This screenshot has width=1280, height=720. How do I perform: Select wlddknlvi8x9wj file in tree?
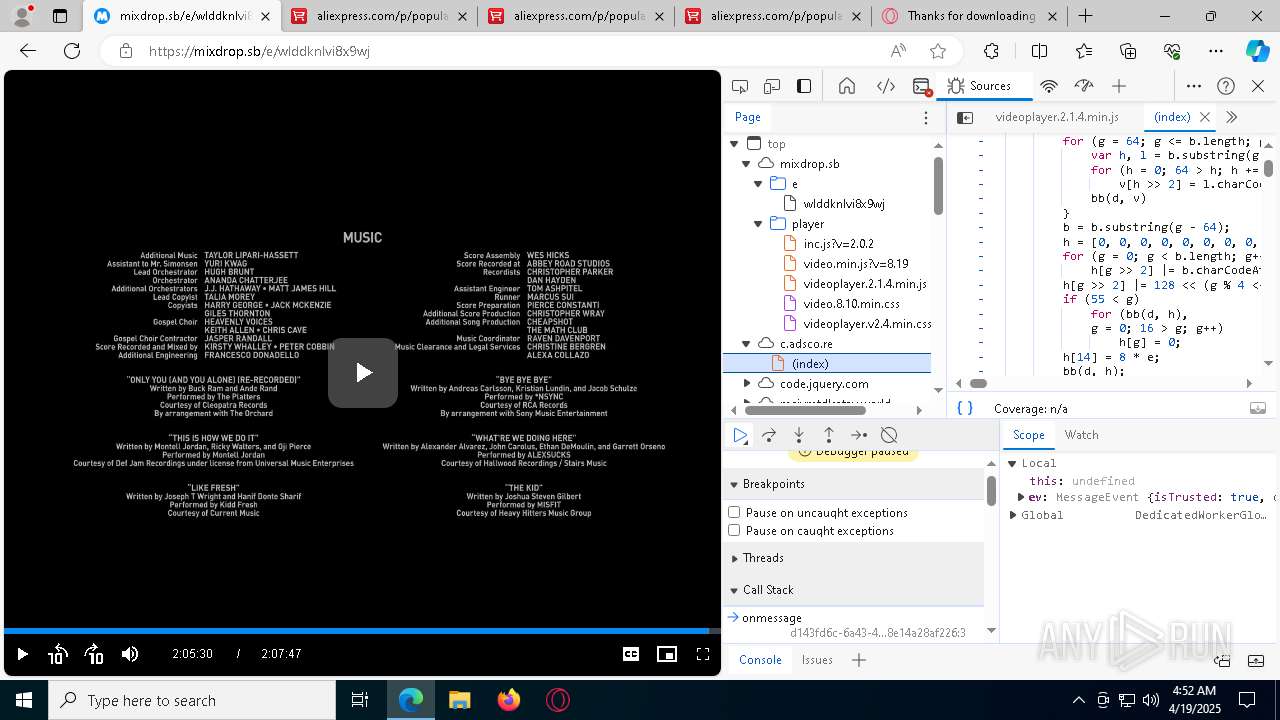(x=843, y=204)
